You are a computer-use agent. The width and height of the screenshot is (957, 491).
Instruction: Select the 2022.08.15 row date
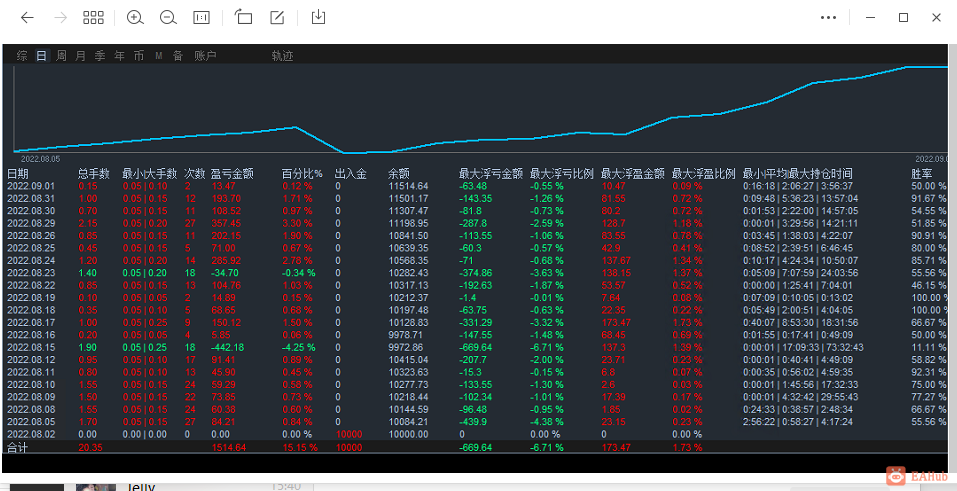point(31,347)
